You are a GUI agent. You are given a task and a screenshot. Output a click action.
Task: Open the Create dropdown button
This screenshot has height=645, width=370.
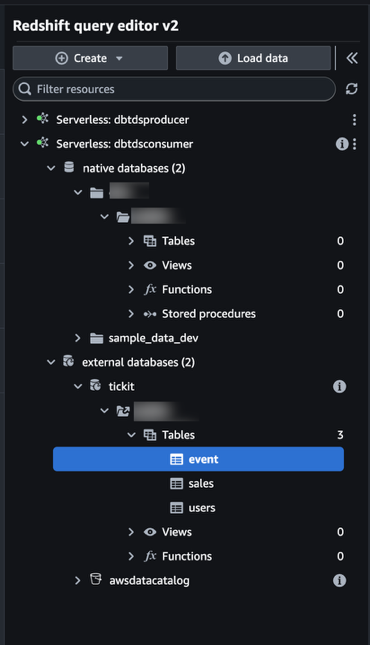tap(90, 58)
